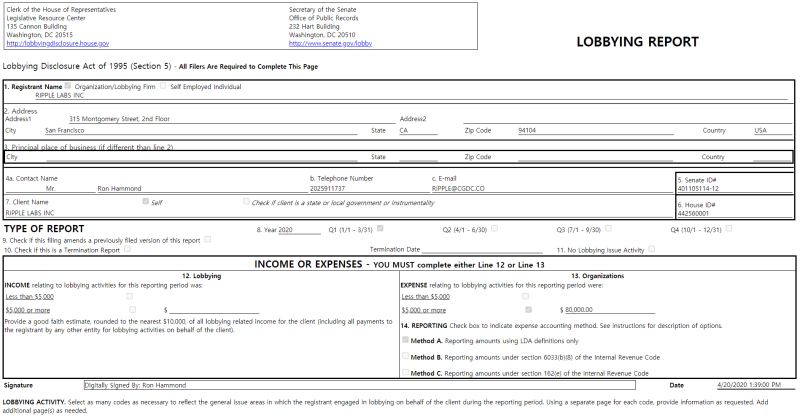This screenshot has width=800, height=417.
Task: Click the Address1 field with Montgomery Street
Action: [x=232, y=119]
